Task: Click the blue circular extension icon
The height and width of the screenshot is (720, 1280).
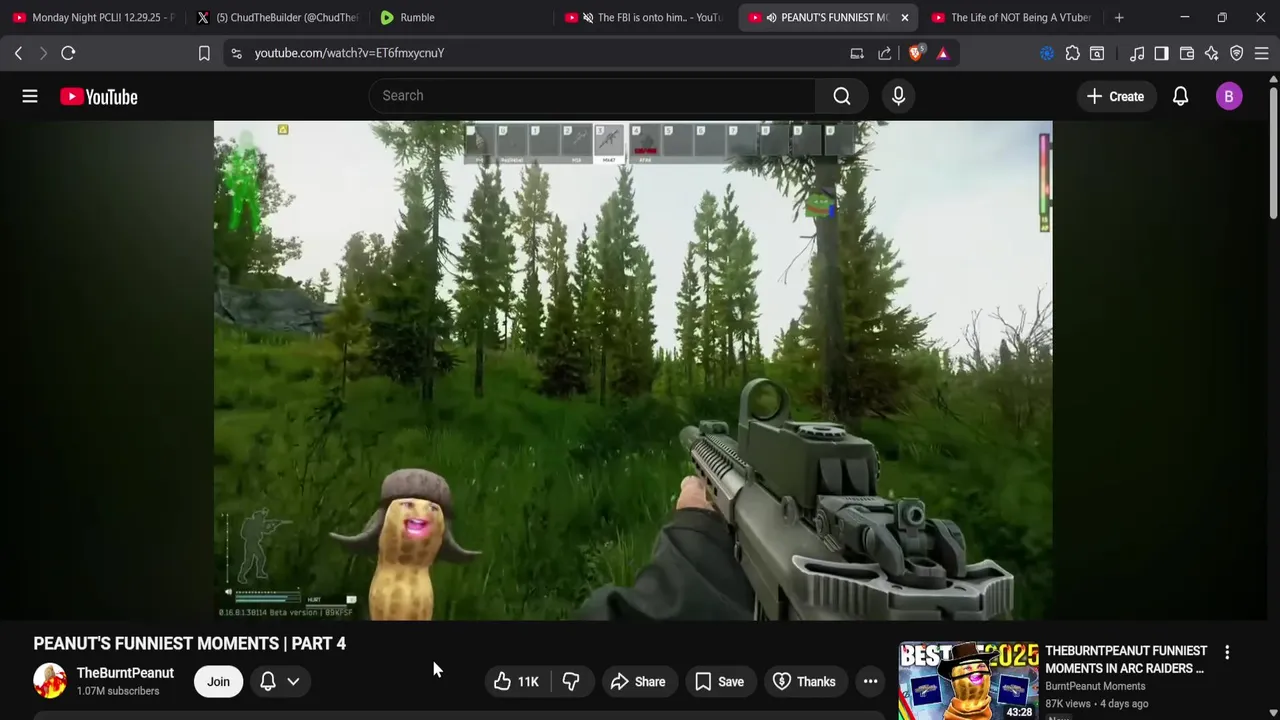Action: [1047, 53]
